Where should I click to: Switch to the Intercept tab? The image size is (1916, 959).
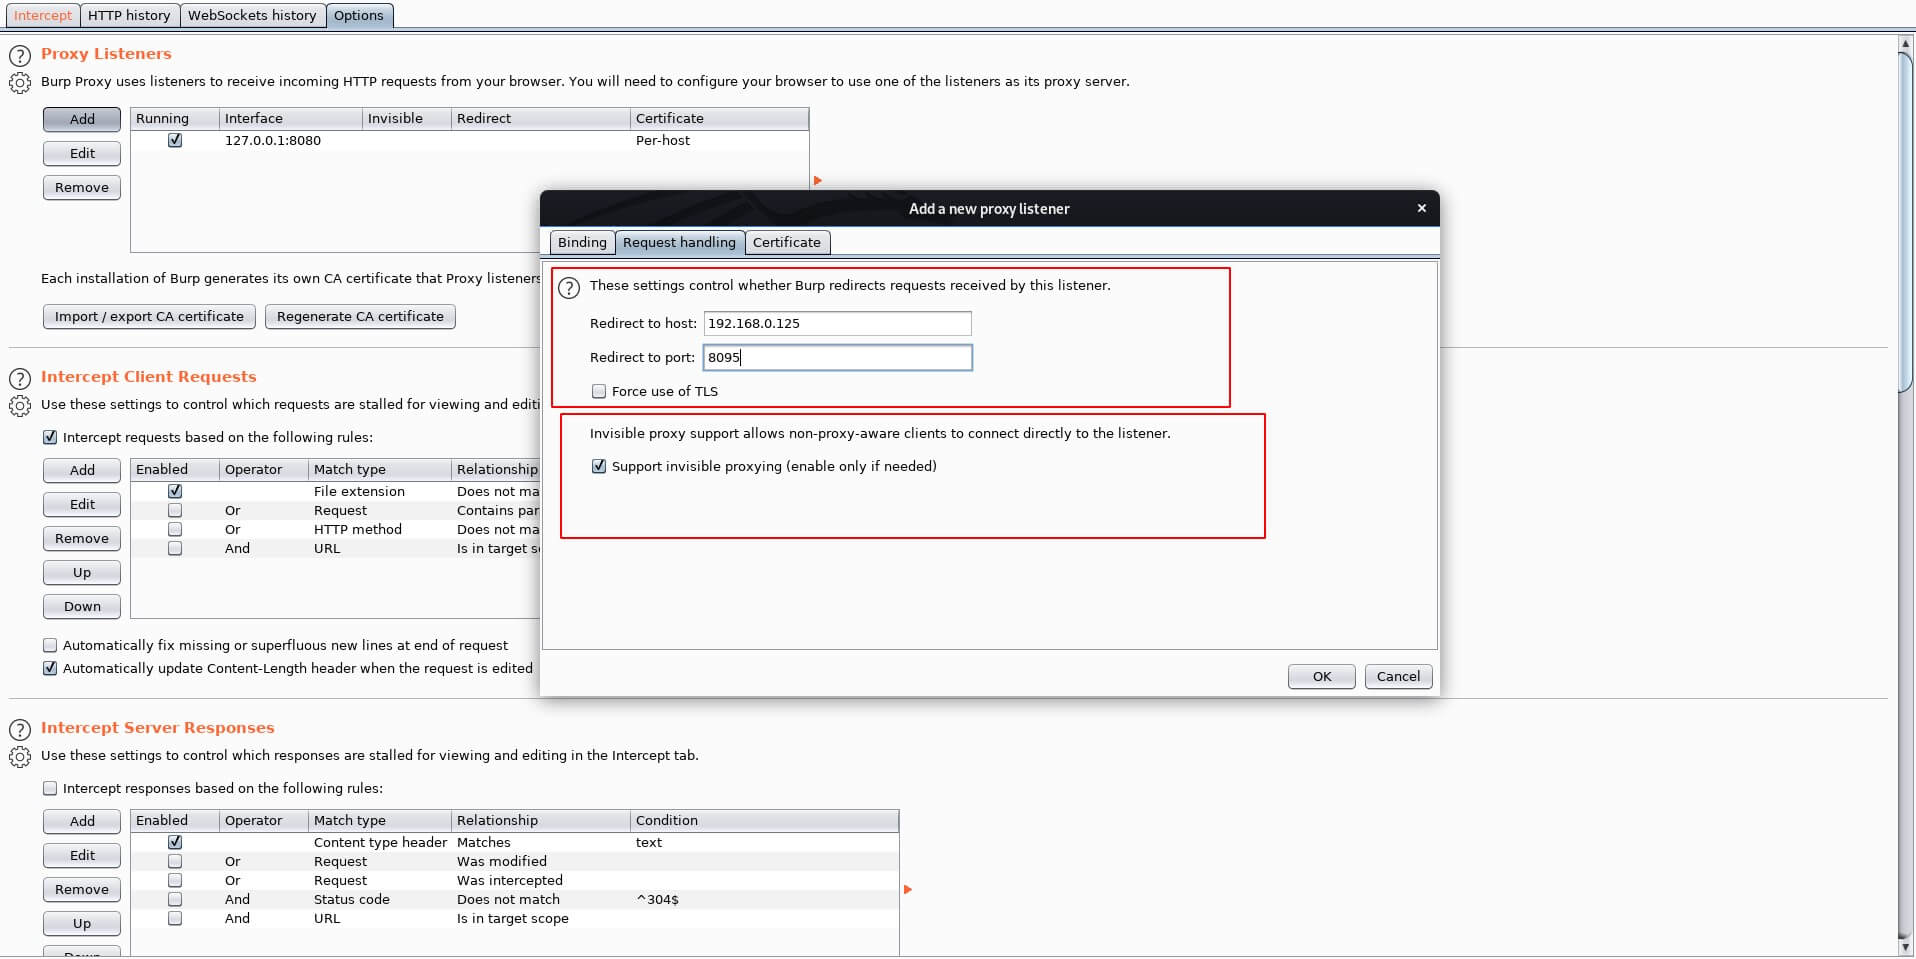click(42, 15)
